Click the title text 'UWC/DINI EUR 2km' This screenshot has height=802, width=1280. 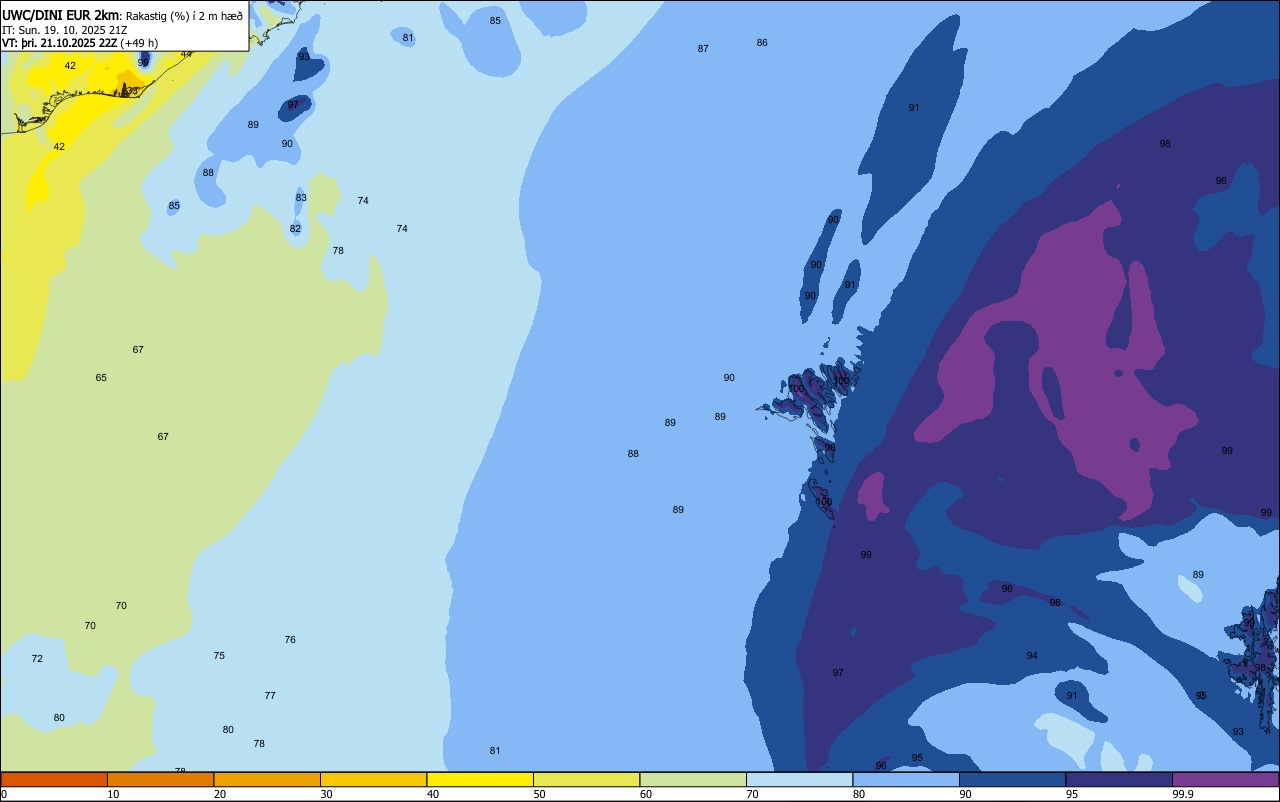61,15
